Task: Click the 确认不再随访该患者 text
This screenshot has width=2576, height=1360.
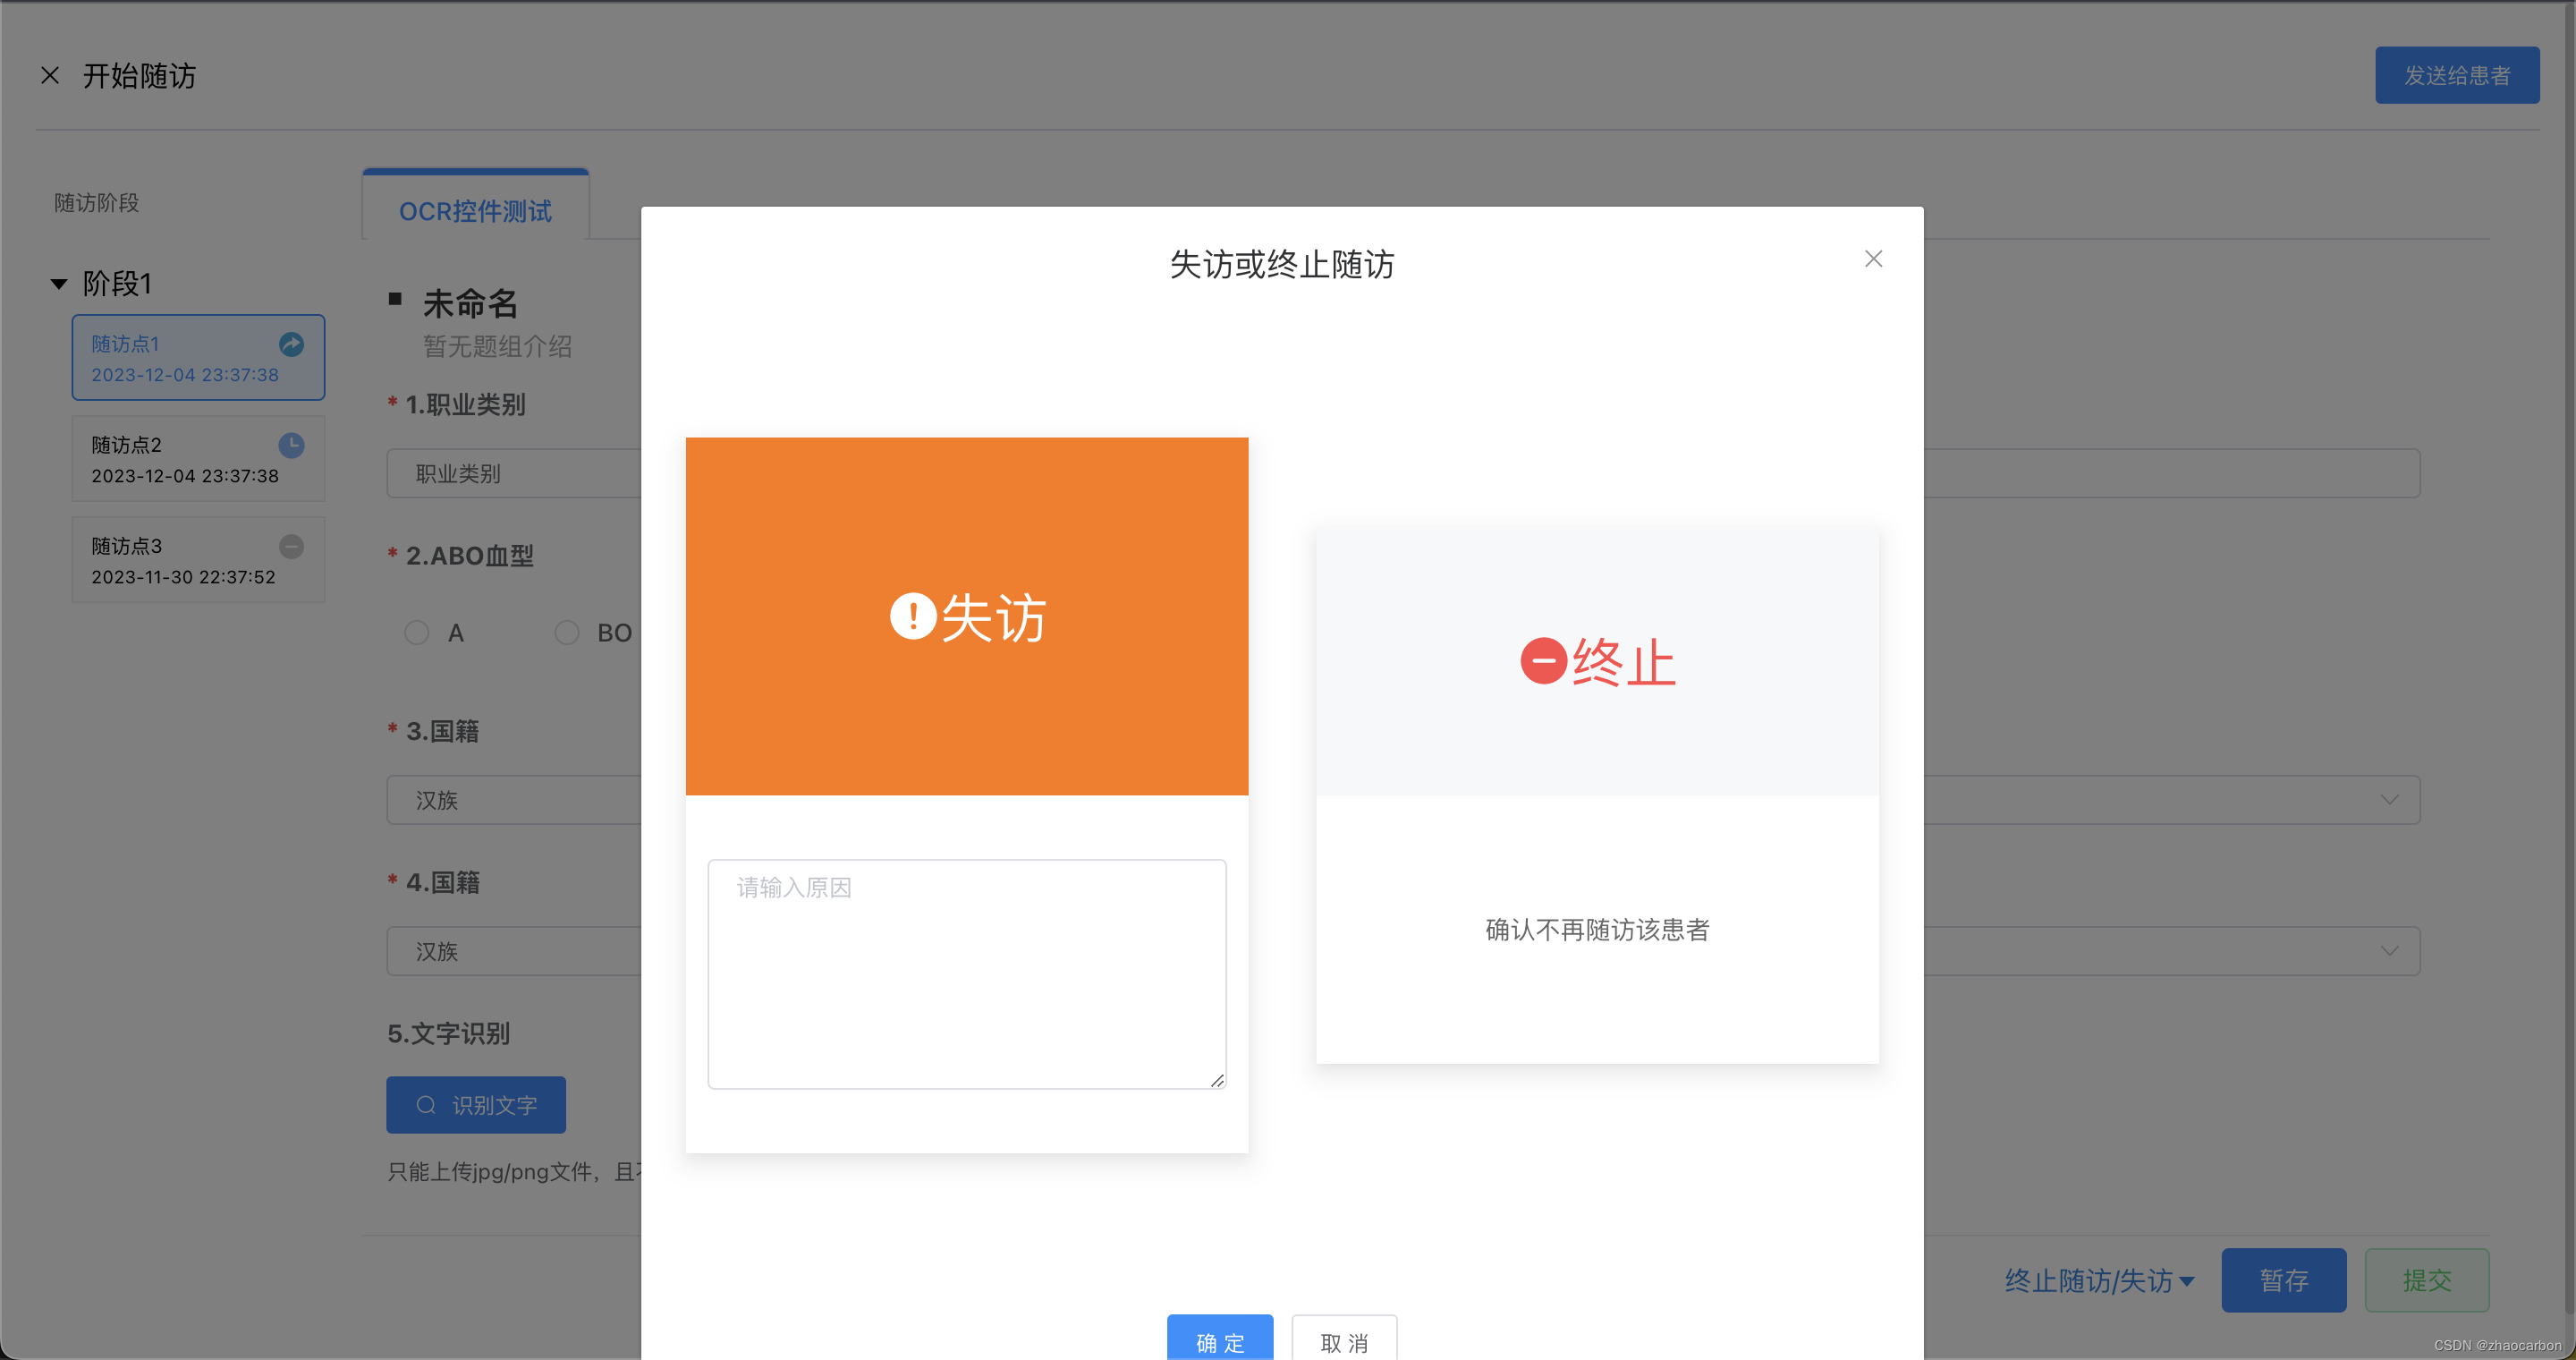Action: pos(1597,930)
